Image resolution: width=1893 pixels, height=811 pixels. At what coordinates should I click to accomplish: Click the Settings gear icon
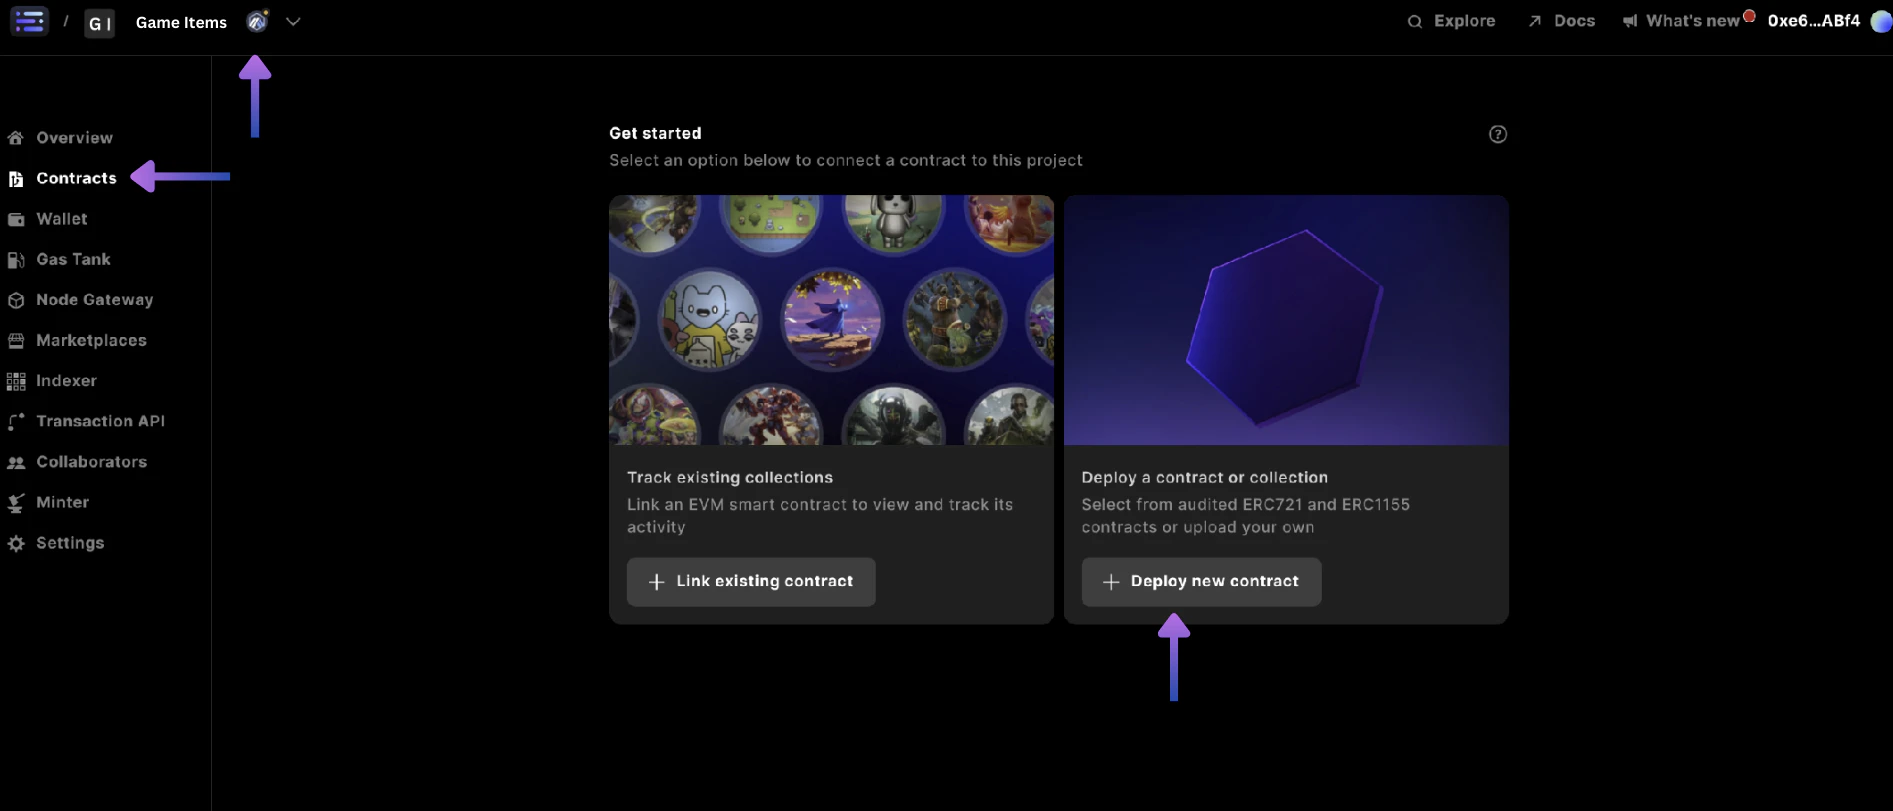(x=16, y=544)
